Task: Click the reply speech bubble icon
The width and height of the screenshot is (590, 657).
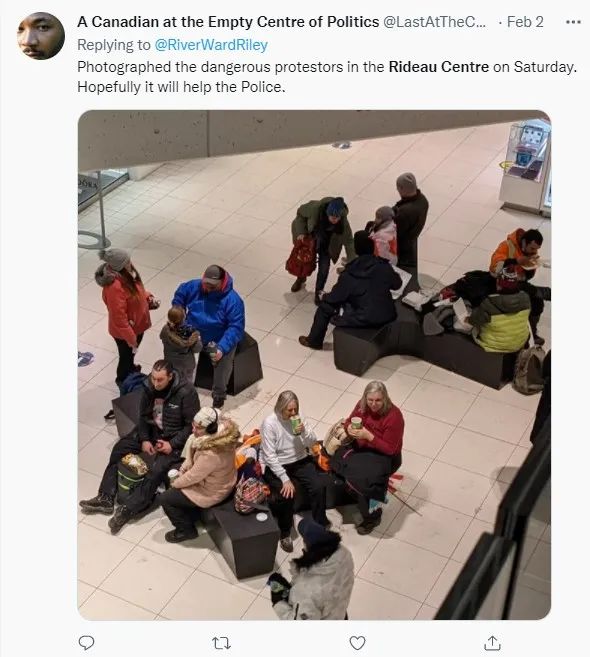Action: 86,642
